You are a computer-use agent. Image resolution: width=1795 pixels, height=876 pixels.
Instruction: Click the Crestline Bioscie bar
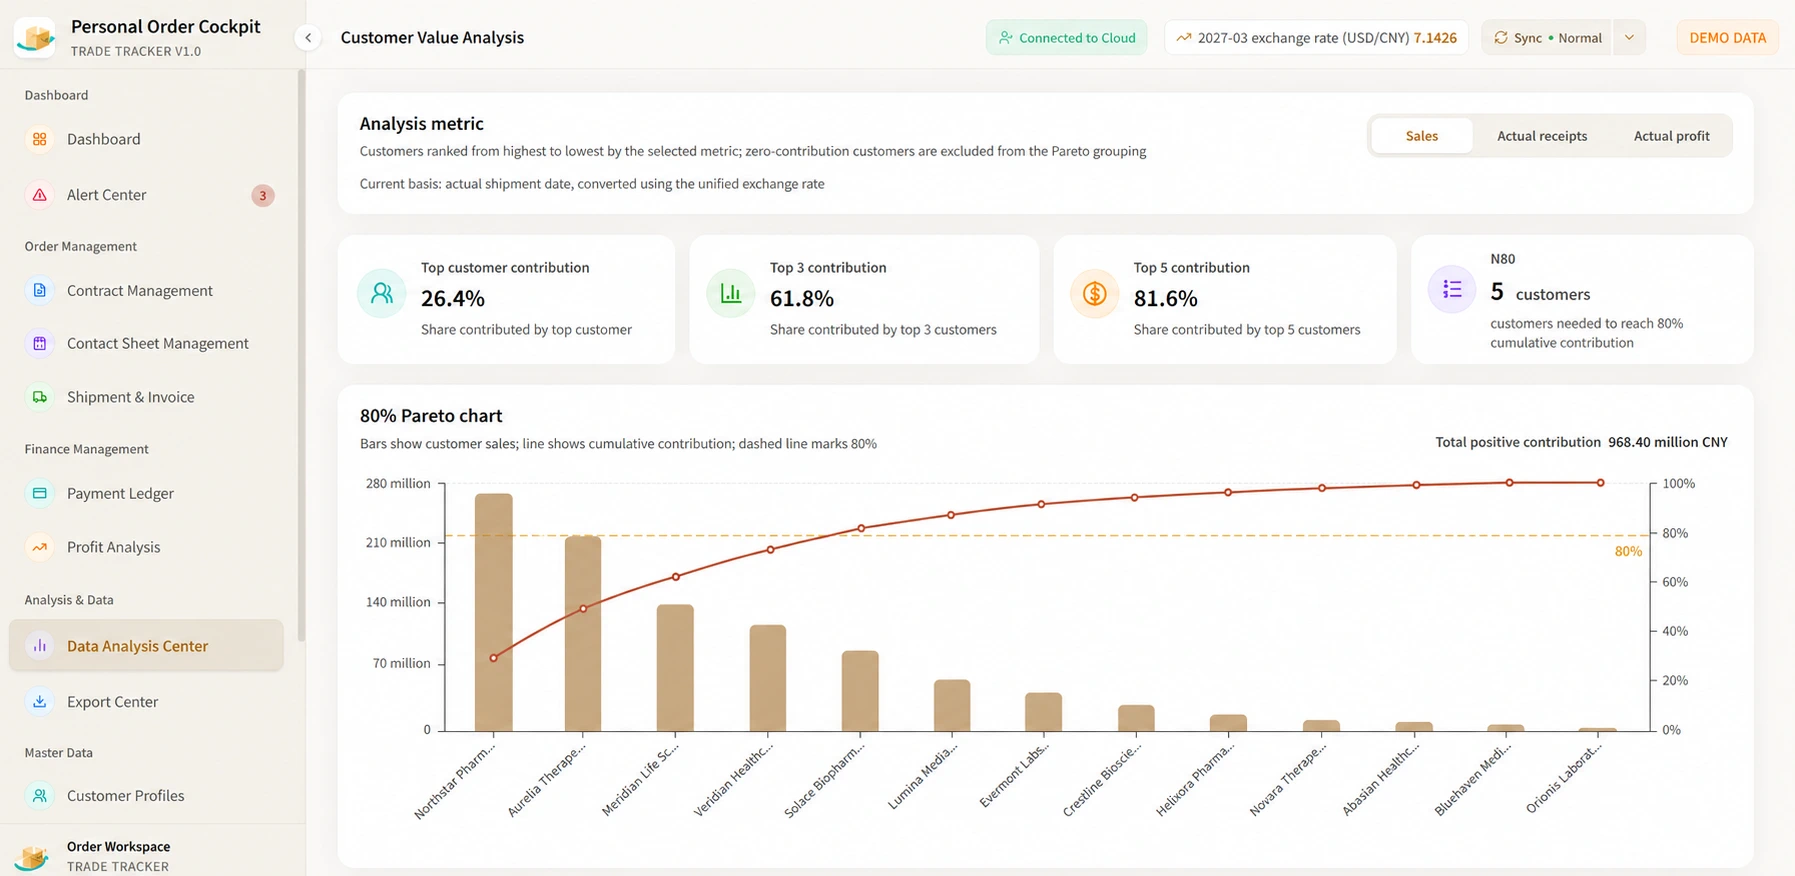click(x=1136, y=718)
